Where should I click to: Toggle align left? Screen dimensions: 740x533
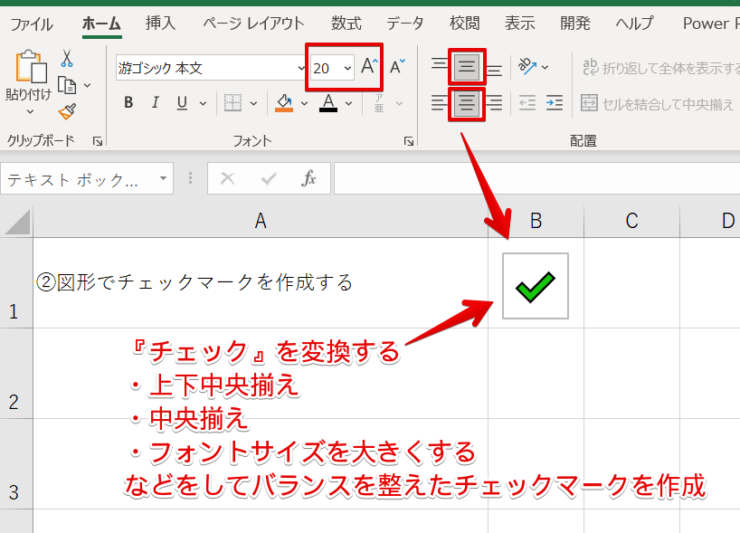pyautogui.click(x=439, y=103)
